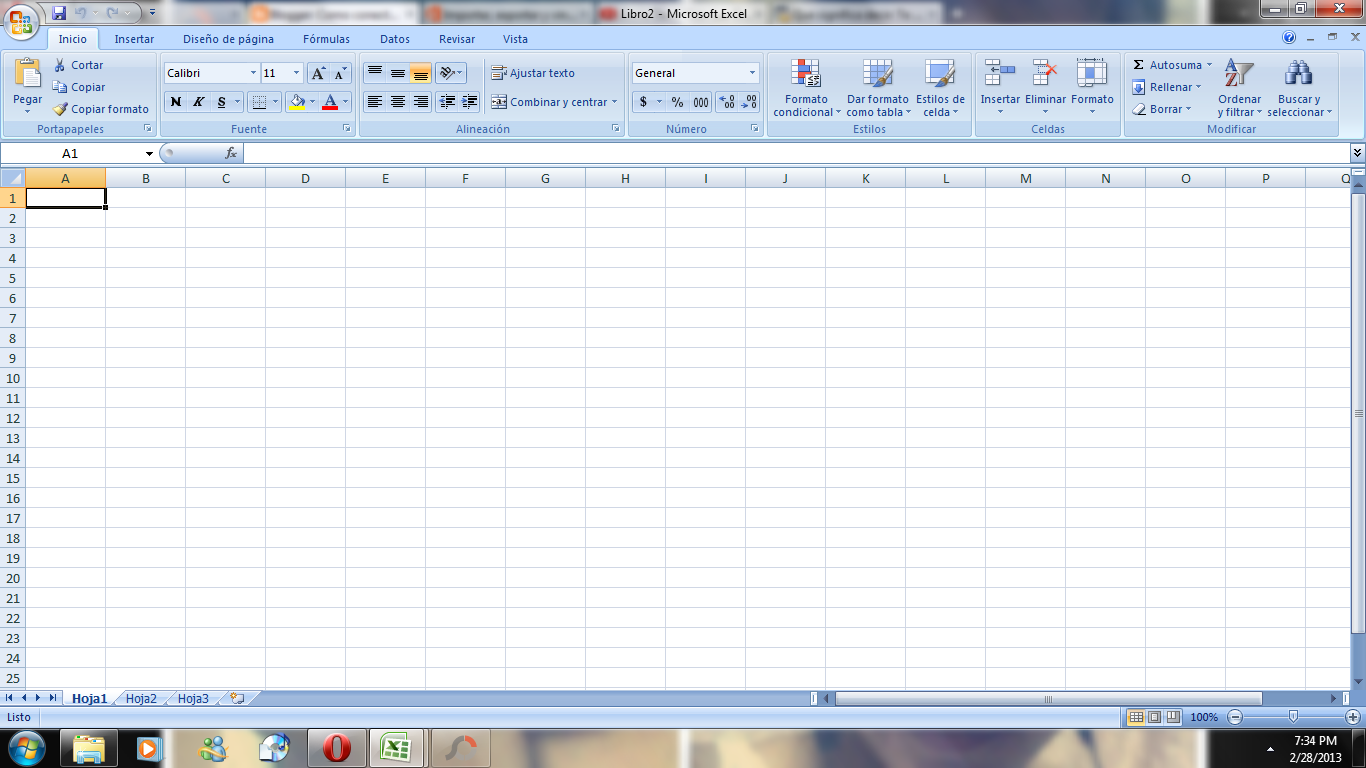
Task: Increase decimal places
Action: 727,102
